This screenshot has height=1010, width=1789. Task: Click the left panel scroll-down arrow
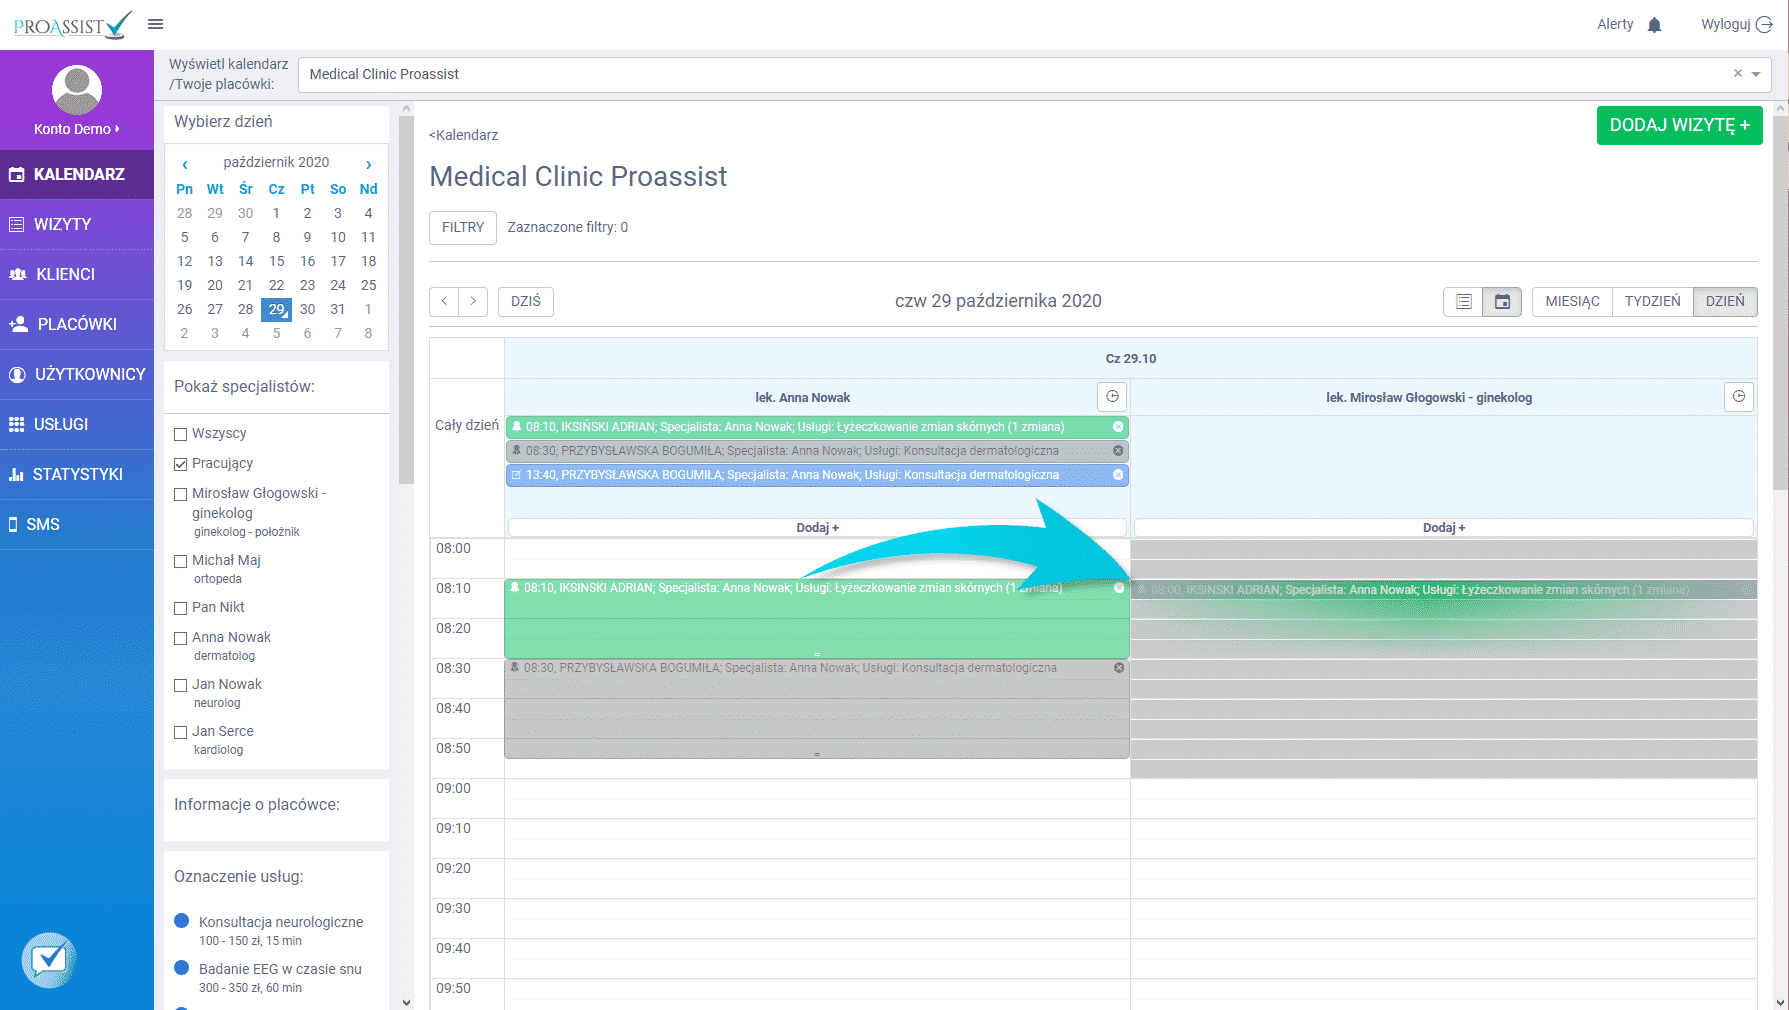coord(406,1002)
